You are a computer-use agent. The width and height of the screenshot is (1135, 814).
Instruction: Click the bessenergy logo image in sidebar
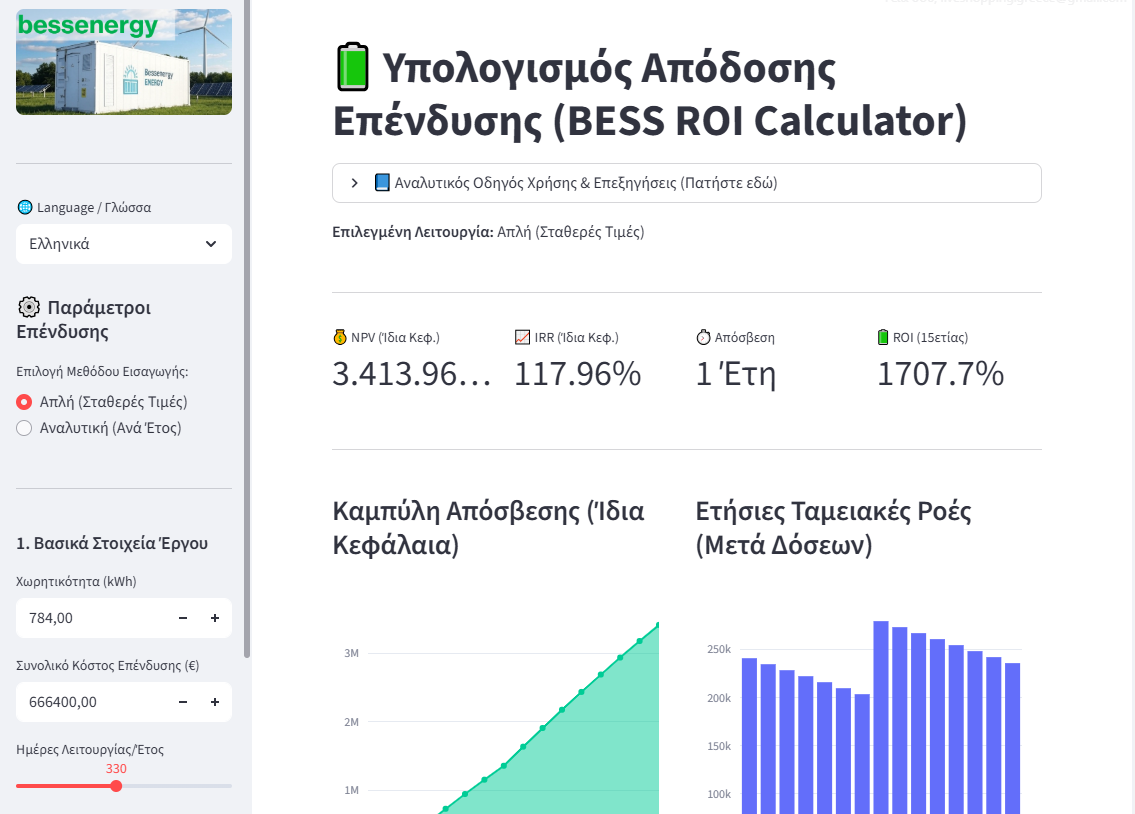tap(124, 62)
